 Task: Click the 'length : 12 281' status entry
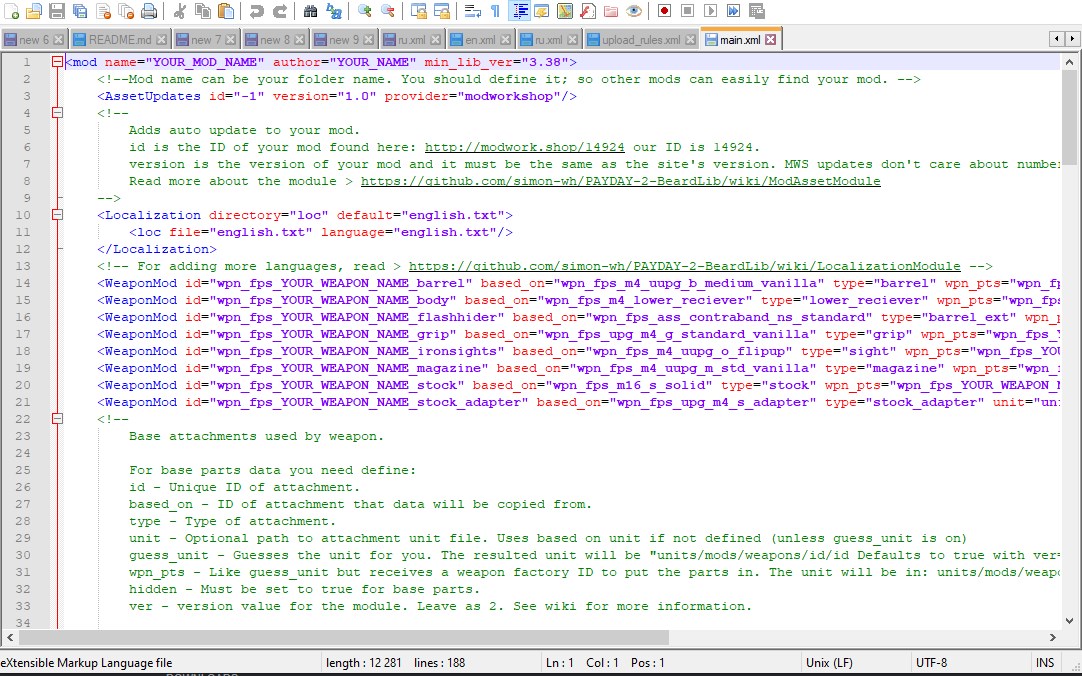(x=364, y=663)
